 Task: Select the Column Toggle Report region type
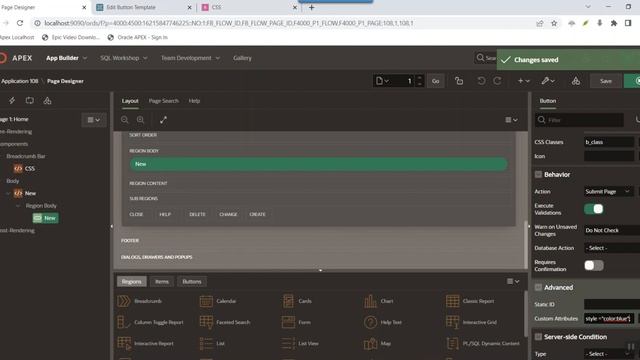[x=150, y=322]
